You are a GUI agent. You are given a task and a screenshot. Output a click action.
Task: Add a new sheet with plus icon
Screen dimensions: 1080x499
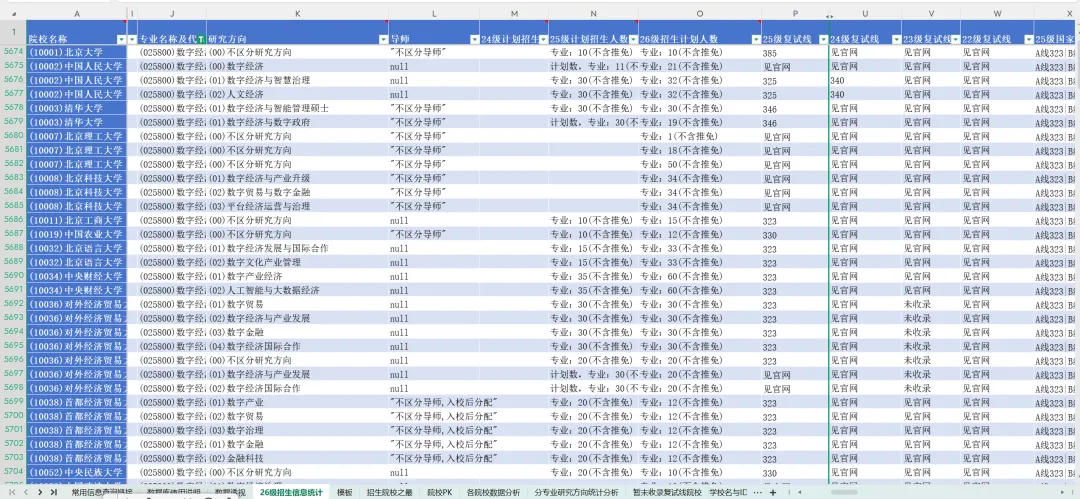click(773, 492)
